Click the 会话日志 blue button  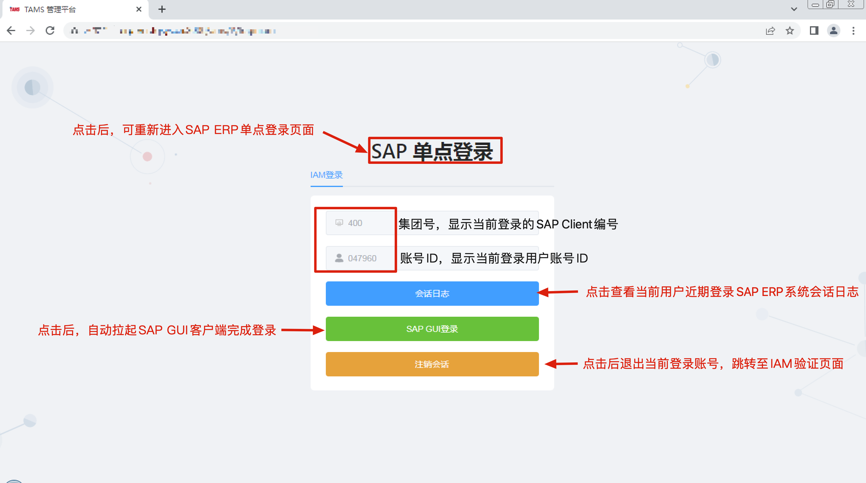432,294
